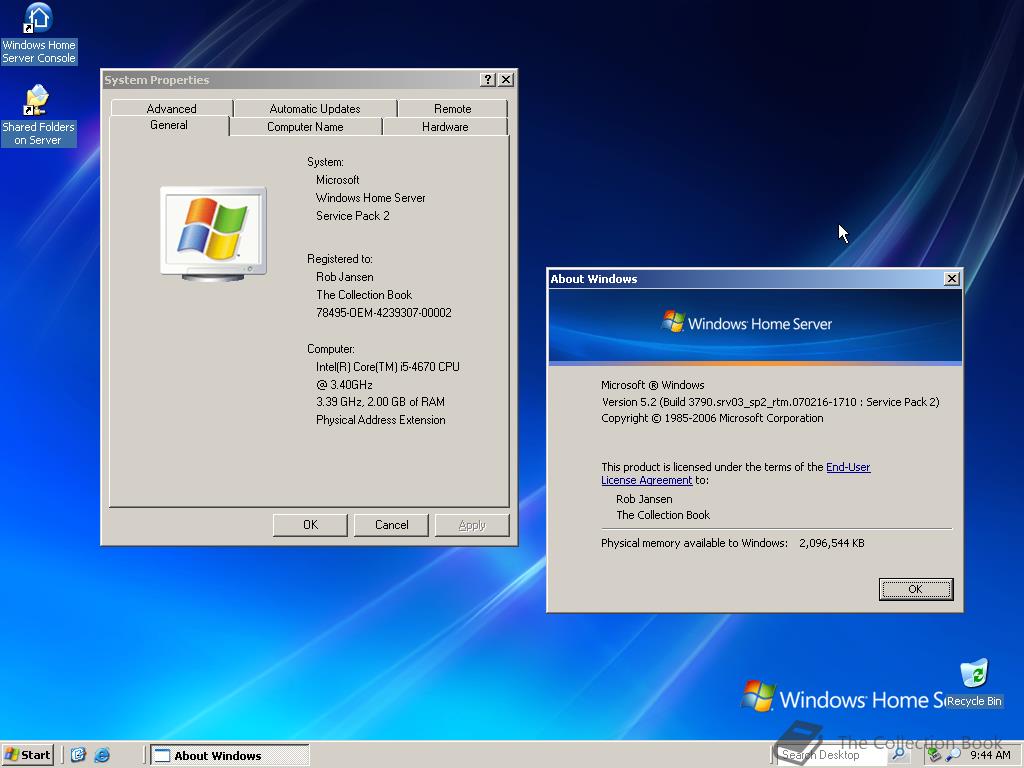The image size is (1024, 768).
Task: Click the Windows logo monitor image
Action: tap(214, 233)
